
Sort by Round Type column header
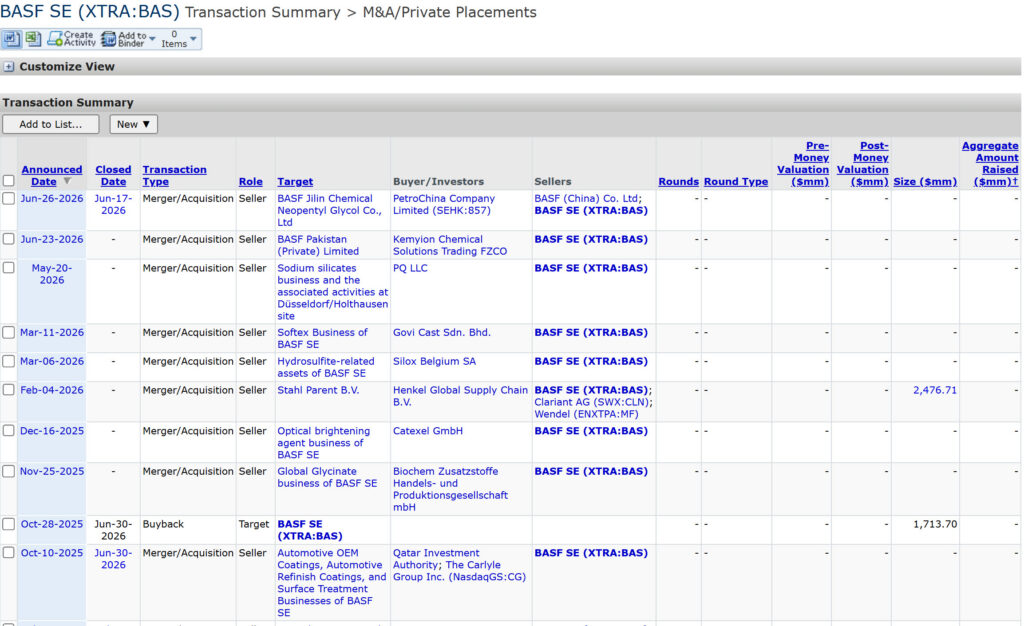(x=736, y=181)
